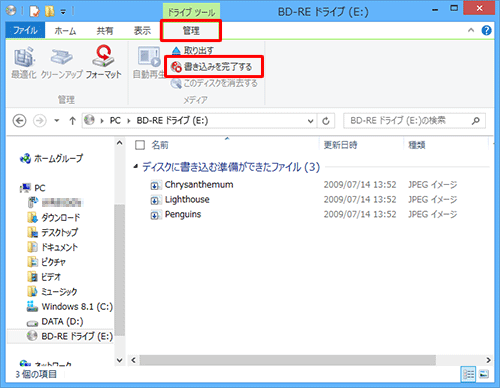Click PC in the address breadcrumb

pos(115,121)
